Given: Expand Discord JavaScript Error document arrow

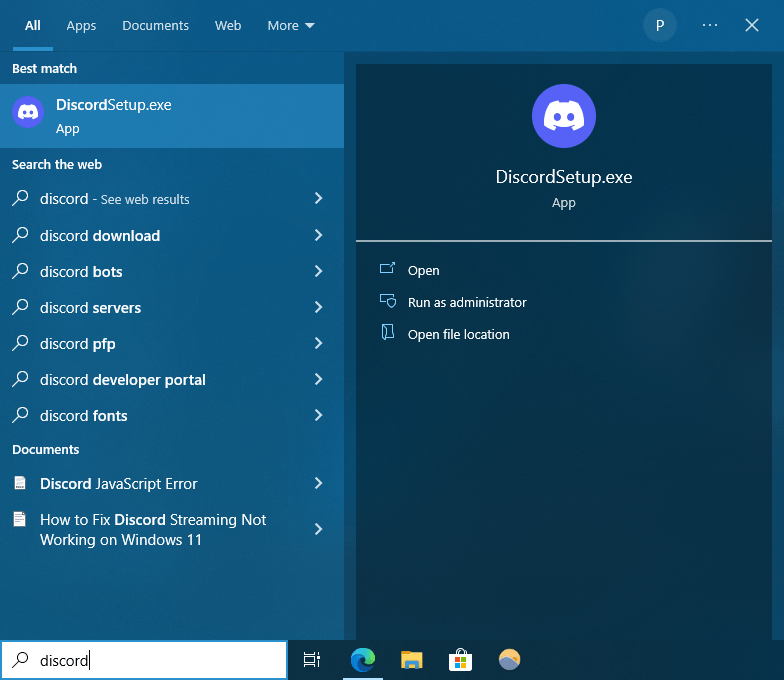Looking at the screenshot, I should (x=318, y=484).
